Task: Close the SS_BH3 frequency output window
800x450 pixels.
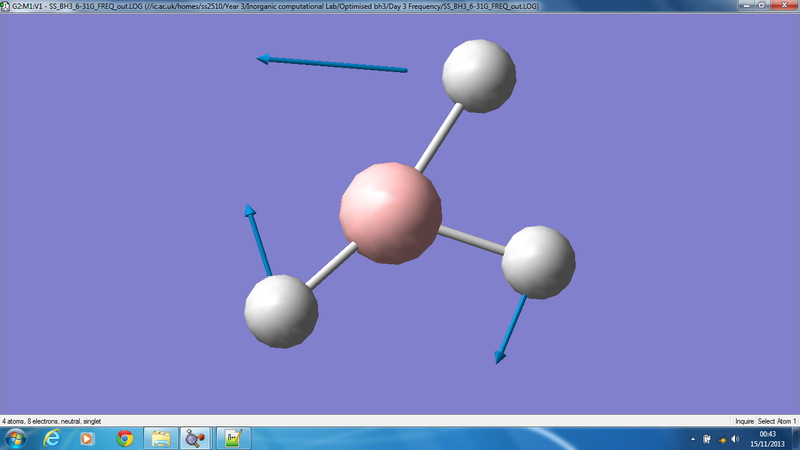Action: pyautogui.click(x=785, y=5)
